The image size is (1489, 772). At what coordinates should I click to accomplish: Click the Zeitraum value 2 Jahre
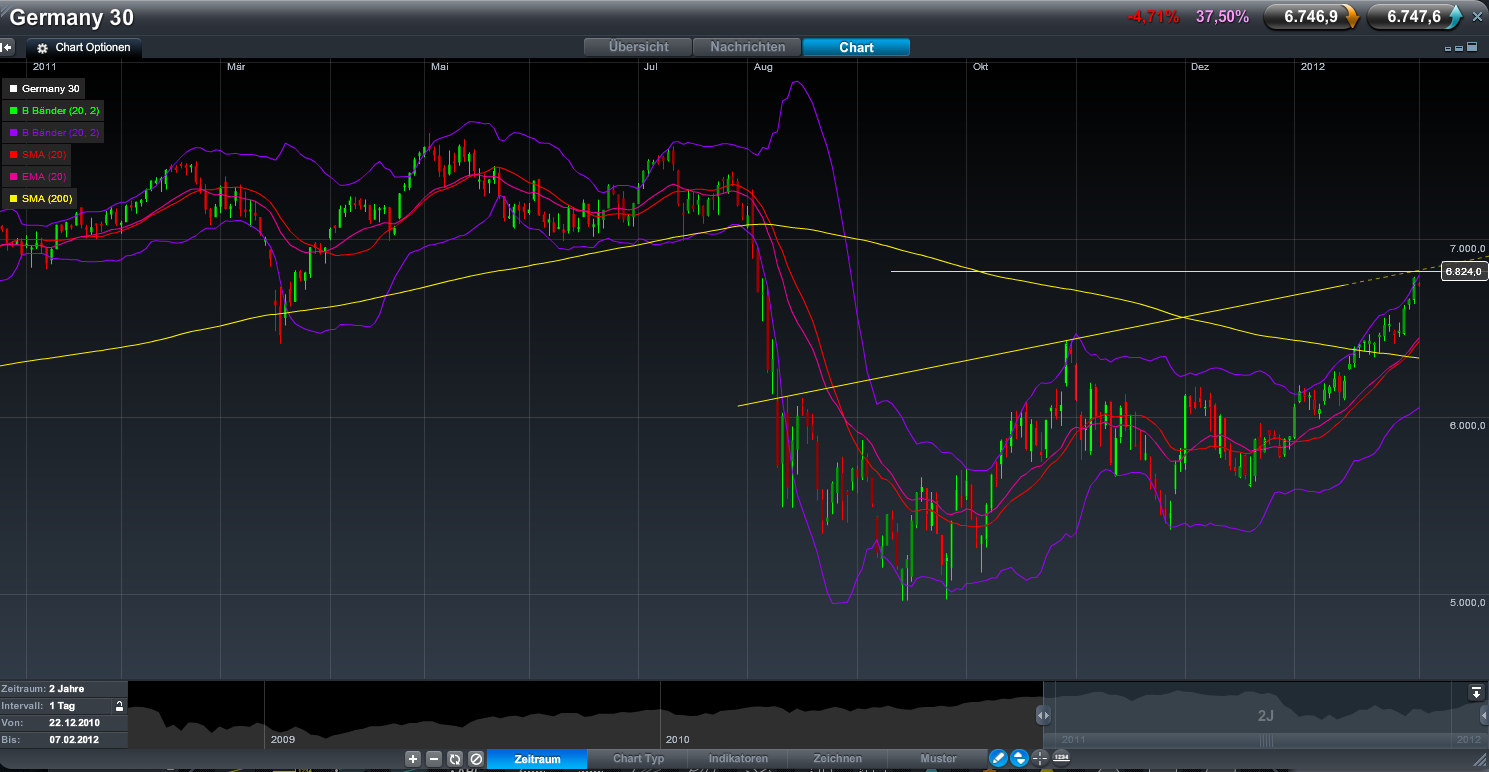[x=66, y=689]
